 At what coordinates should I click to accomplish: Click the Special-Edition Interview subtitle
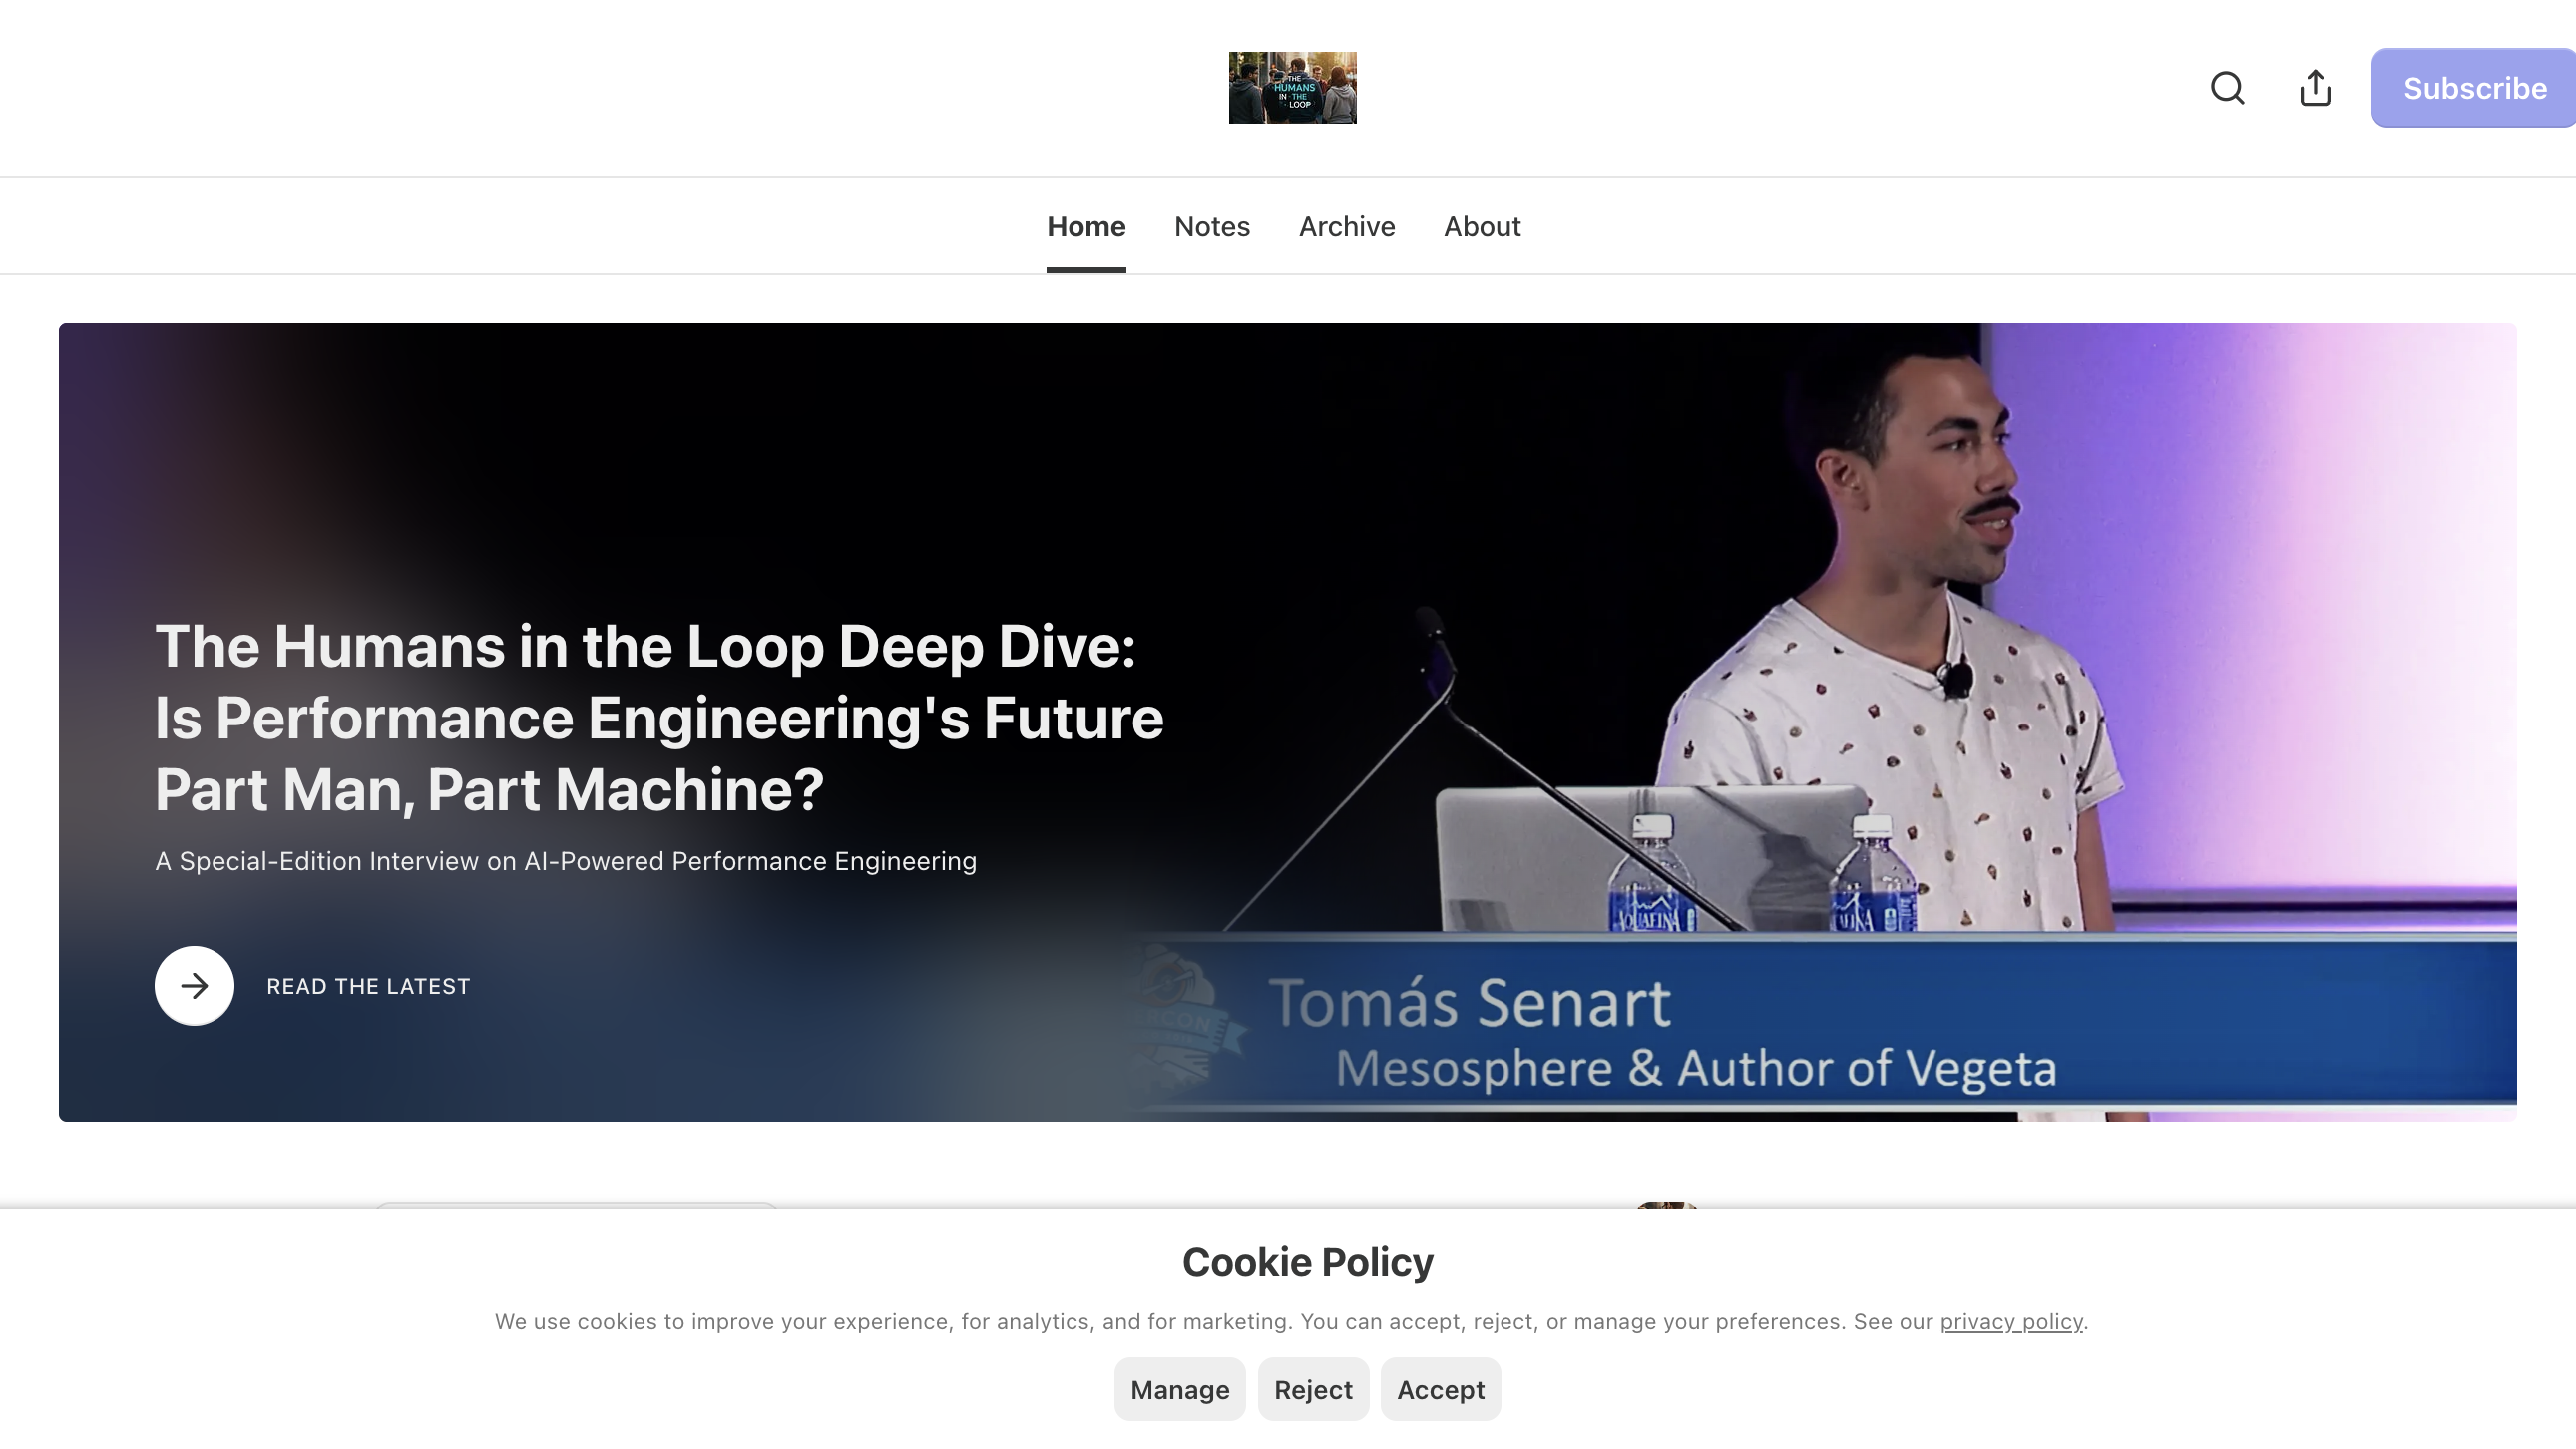(x=566, y=862)
